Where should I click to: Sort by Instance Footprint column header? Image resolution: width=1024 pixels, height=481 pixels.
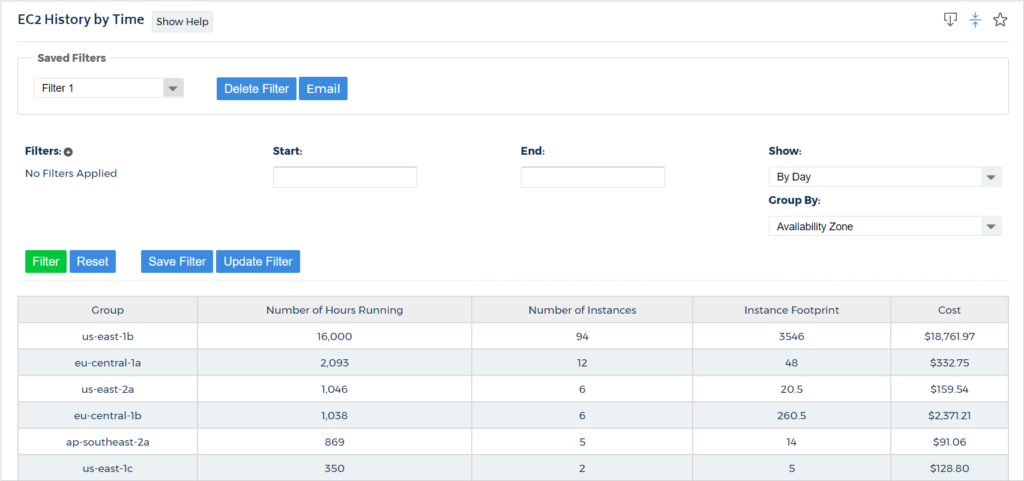[792, 310]
